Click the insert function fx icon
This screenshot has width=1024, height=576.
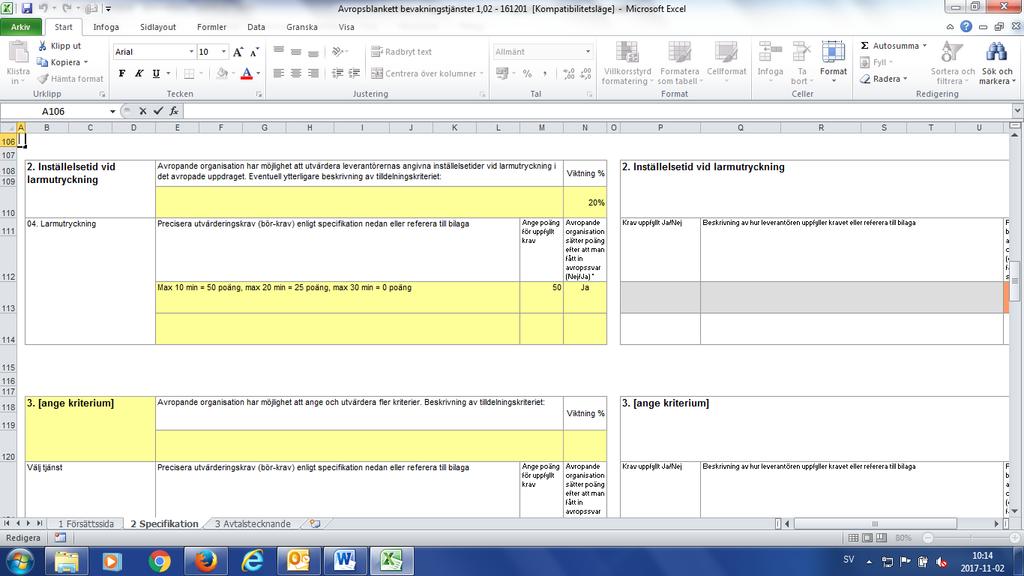coord(174,111)
